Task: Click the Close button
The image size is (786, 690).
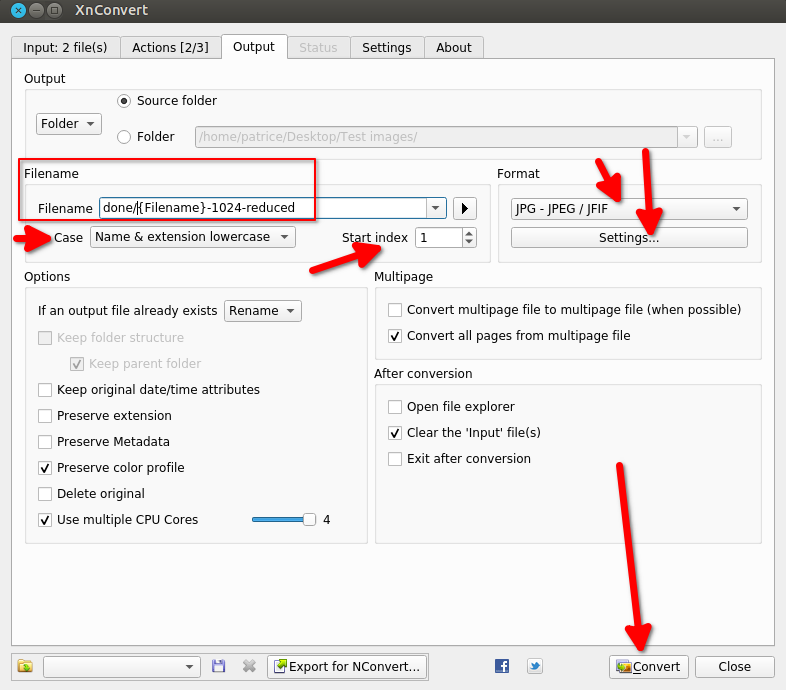Action: (x=734, y=667)
